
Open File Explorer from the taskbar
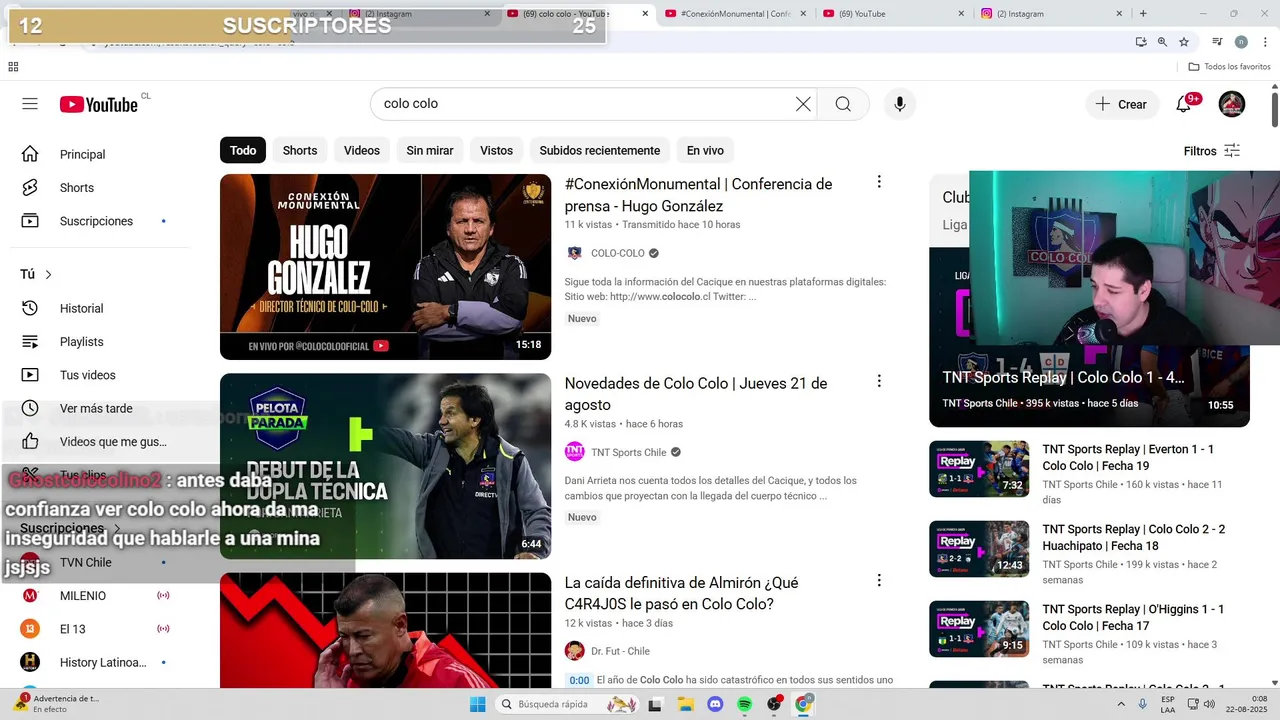pos(685,704)
